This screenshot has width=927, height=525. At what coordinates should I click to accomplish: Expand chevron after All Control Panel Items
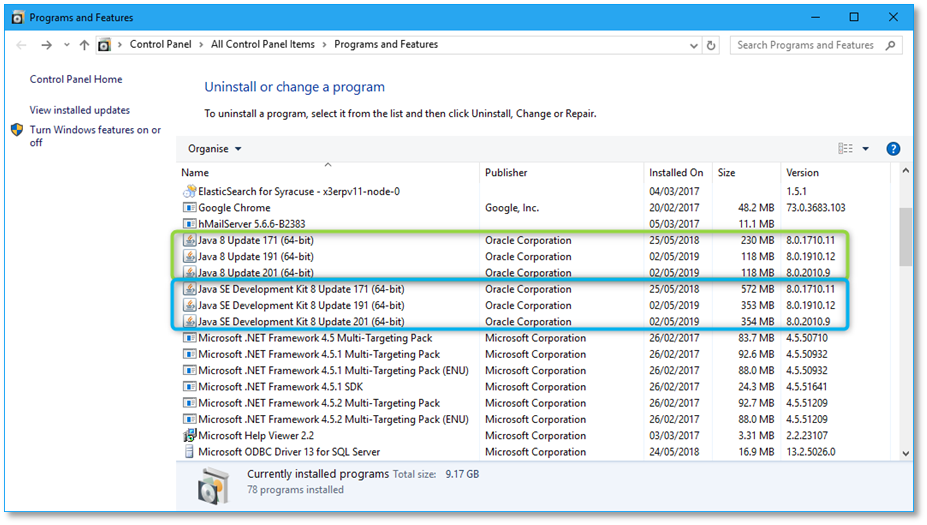pos(324,45)
